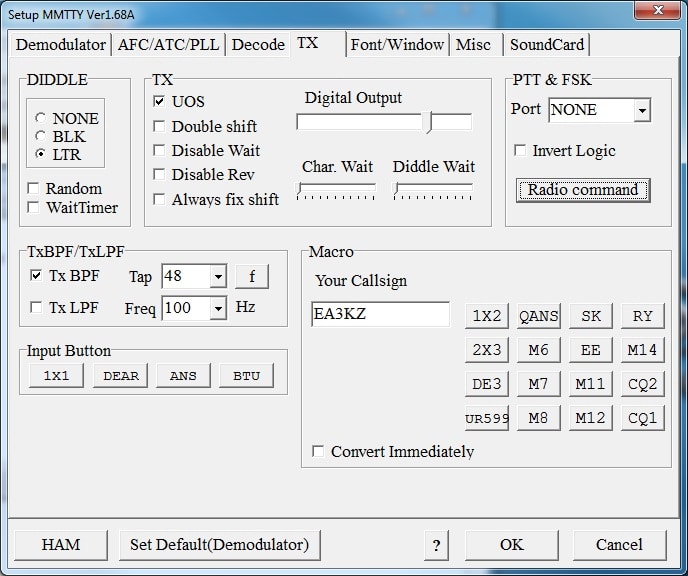Confirm settings with OK

[512, 545]
